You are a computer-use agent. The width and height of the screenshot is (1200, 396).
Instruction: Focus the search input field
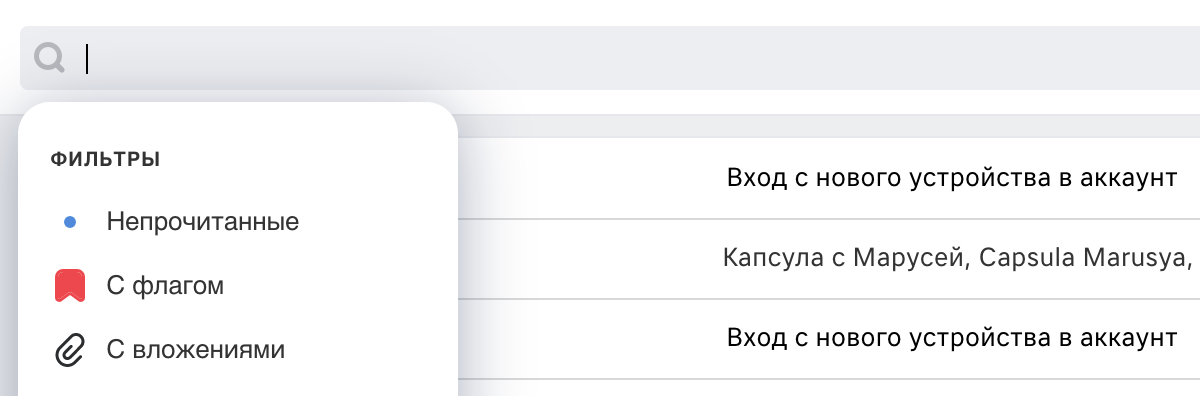point(610,58)
